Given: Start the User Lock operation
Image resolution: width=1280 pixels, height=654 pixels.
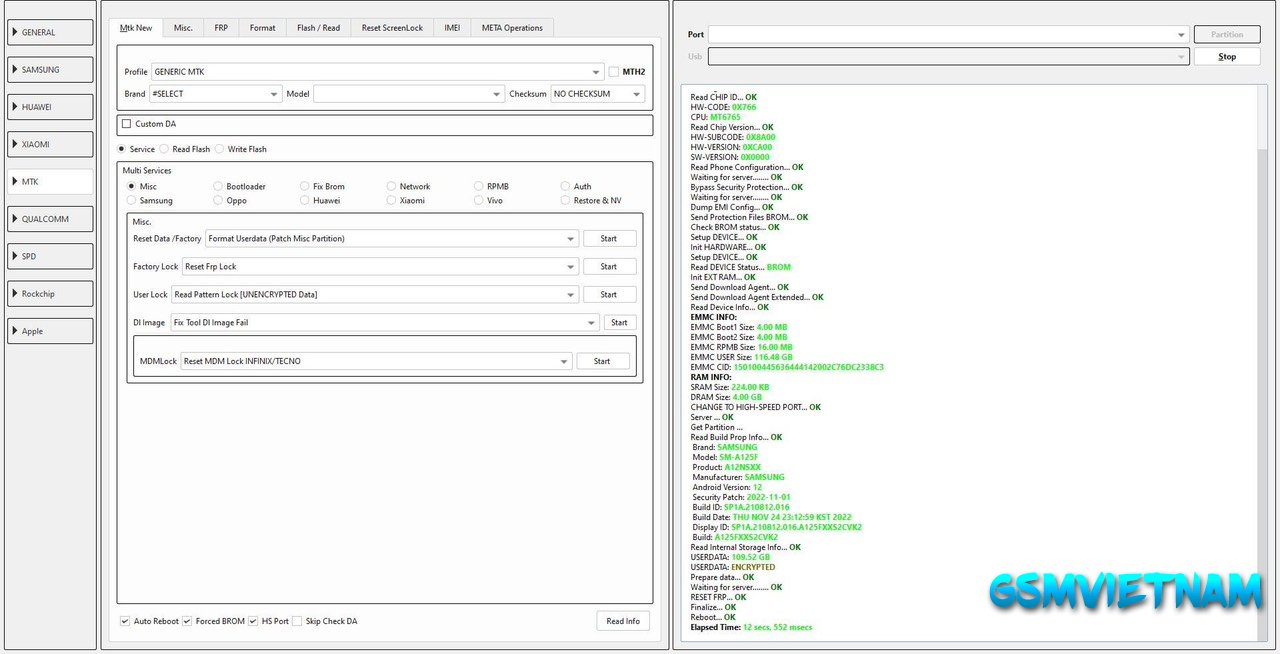Looking at the screenshot, I should click(x=609, y=294).
